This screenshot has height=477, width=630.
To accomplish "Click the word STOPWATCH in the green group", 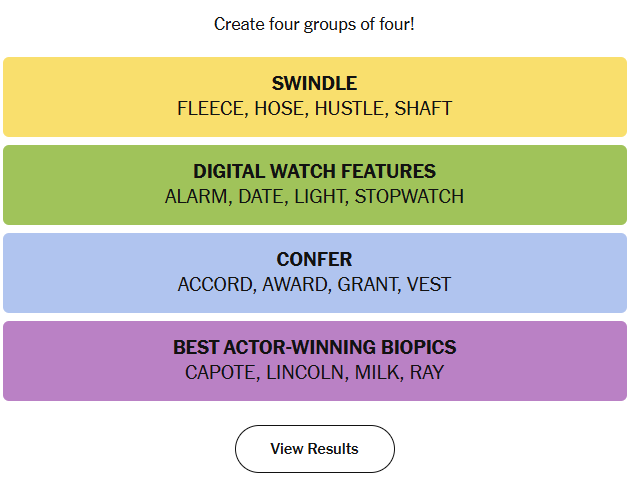I will click(409, 196).
